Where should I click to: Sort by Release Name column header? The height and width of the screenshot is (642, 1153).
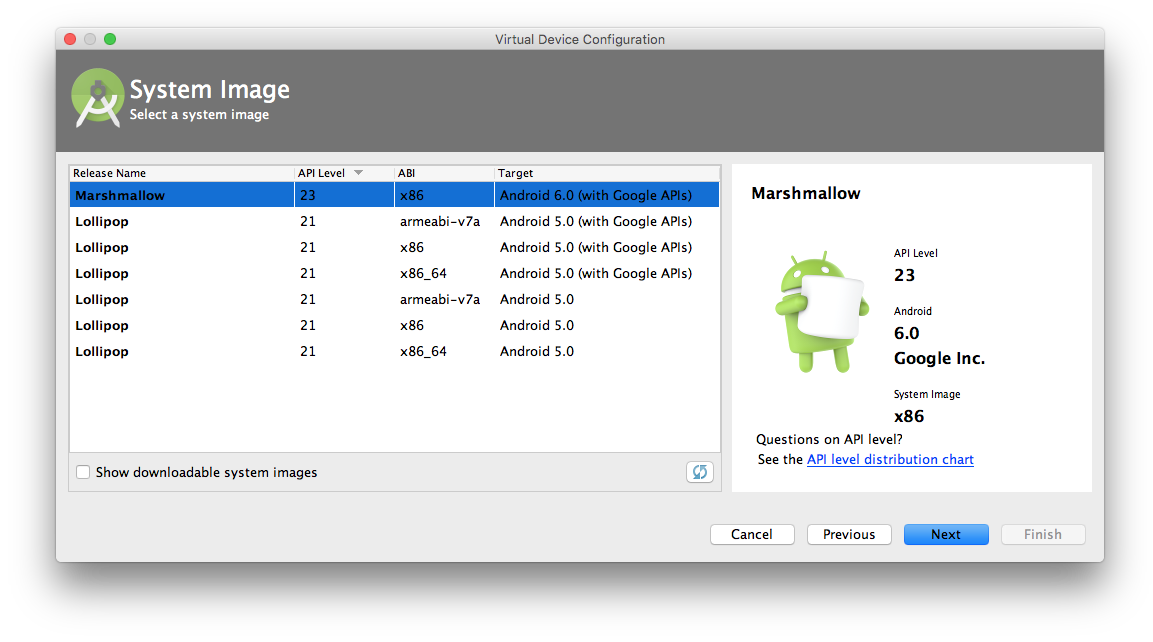(182, 173)
